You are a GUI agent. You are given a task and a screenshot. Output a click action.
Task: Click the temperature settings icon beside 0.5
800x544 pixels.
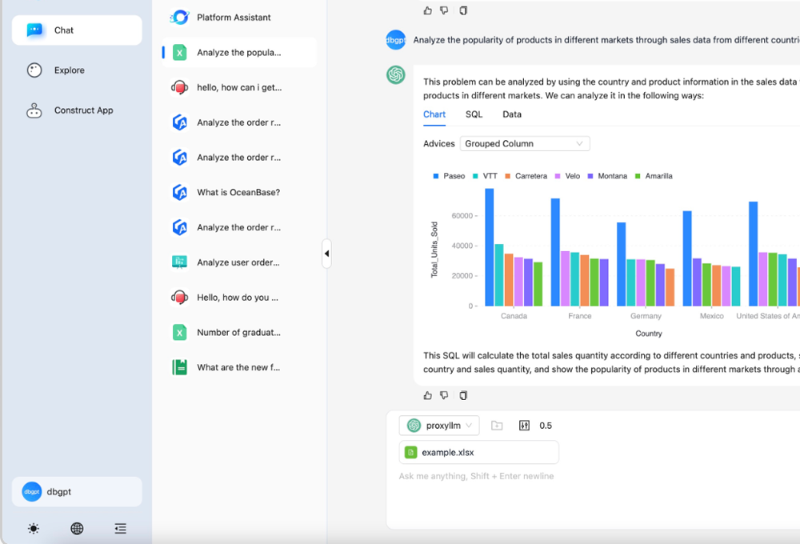(524, 425)
